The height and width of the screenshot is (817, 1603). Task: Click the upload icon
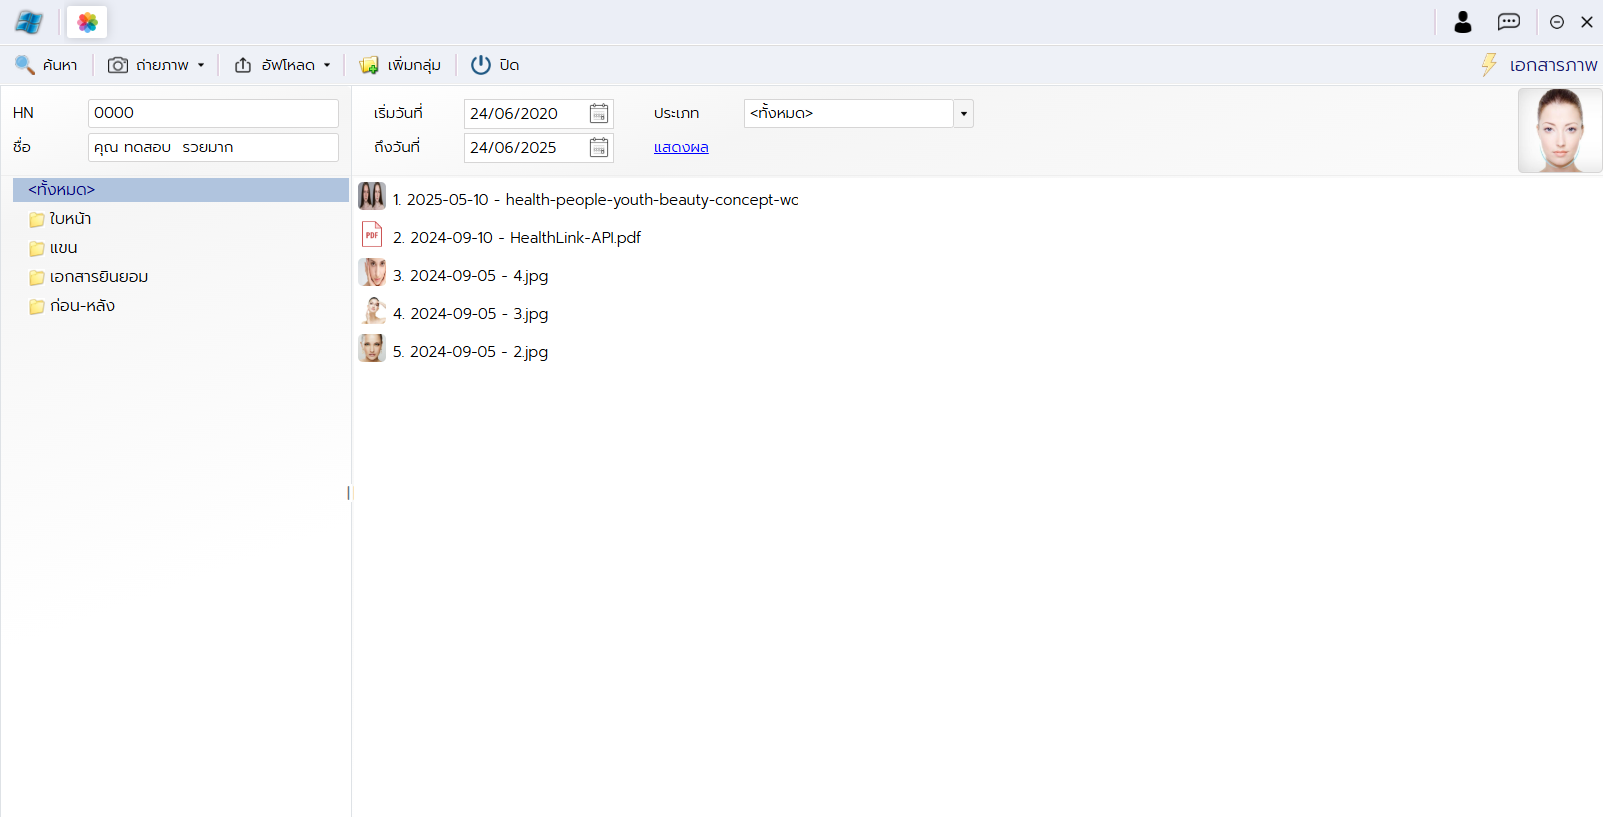(x=243, y=65)
